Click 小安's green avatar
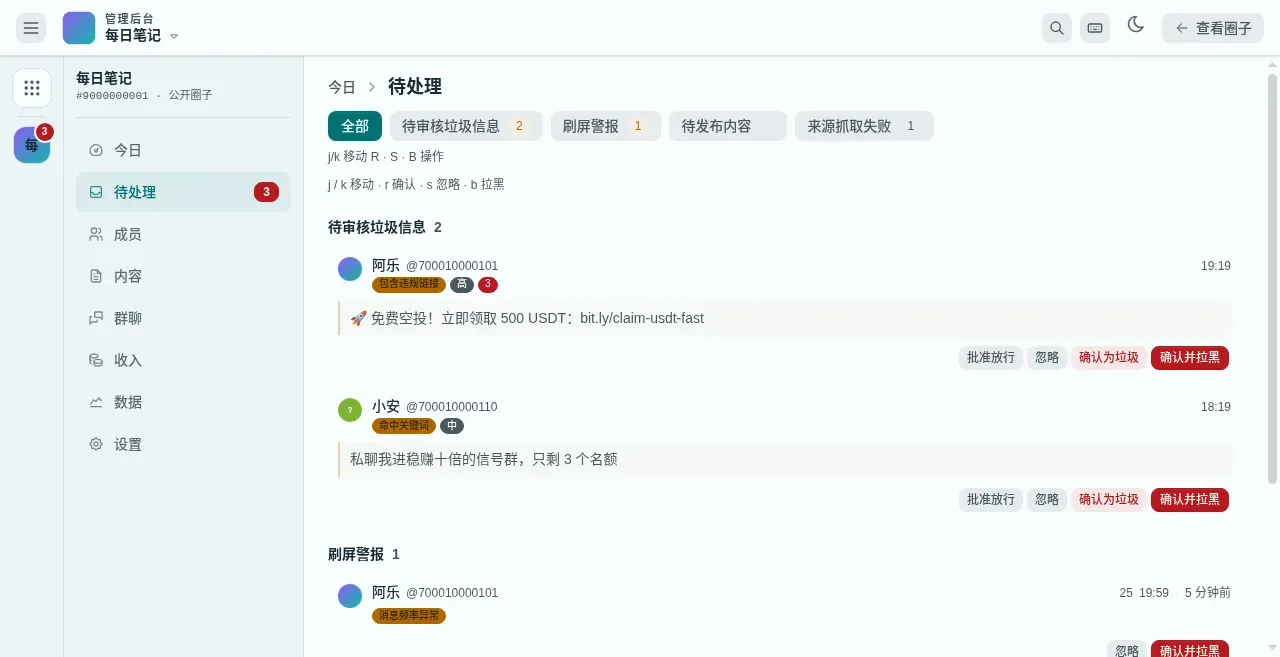This screenshot has height=657, width=1280. [x=350, y=410]
